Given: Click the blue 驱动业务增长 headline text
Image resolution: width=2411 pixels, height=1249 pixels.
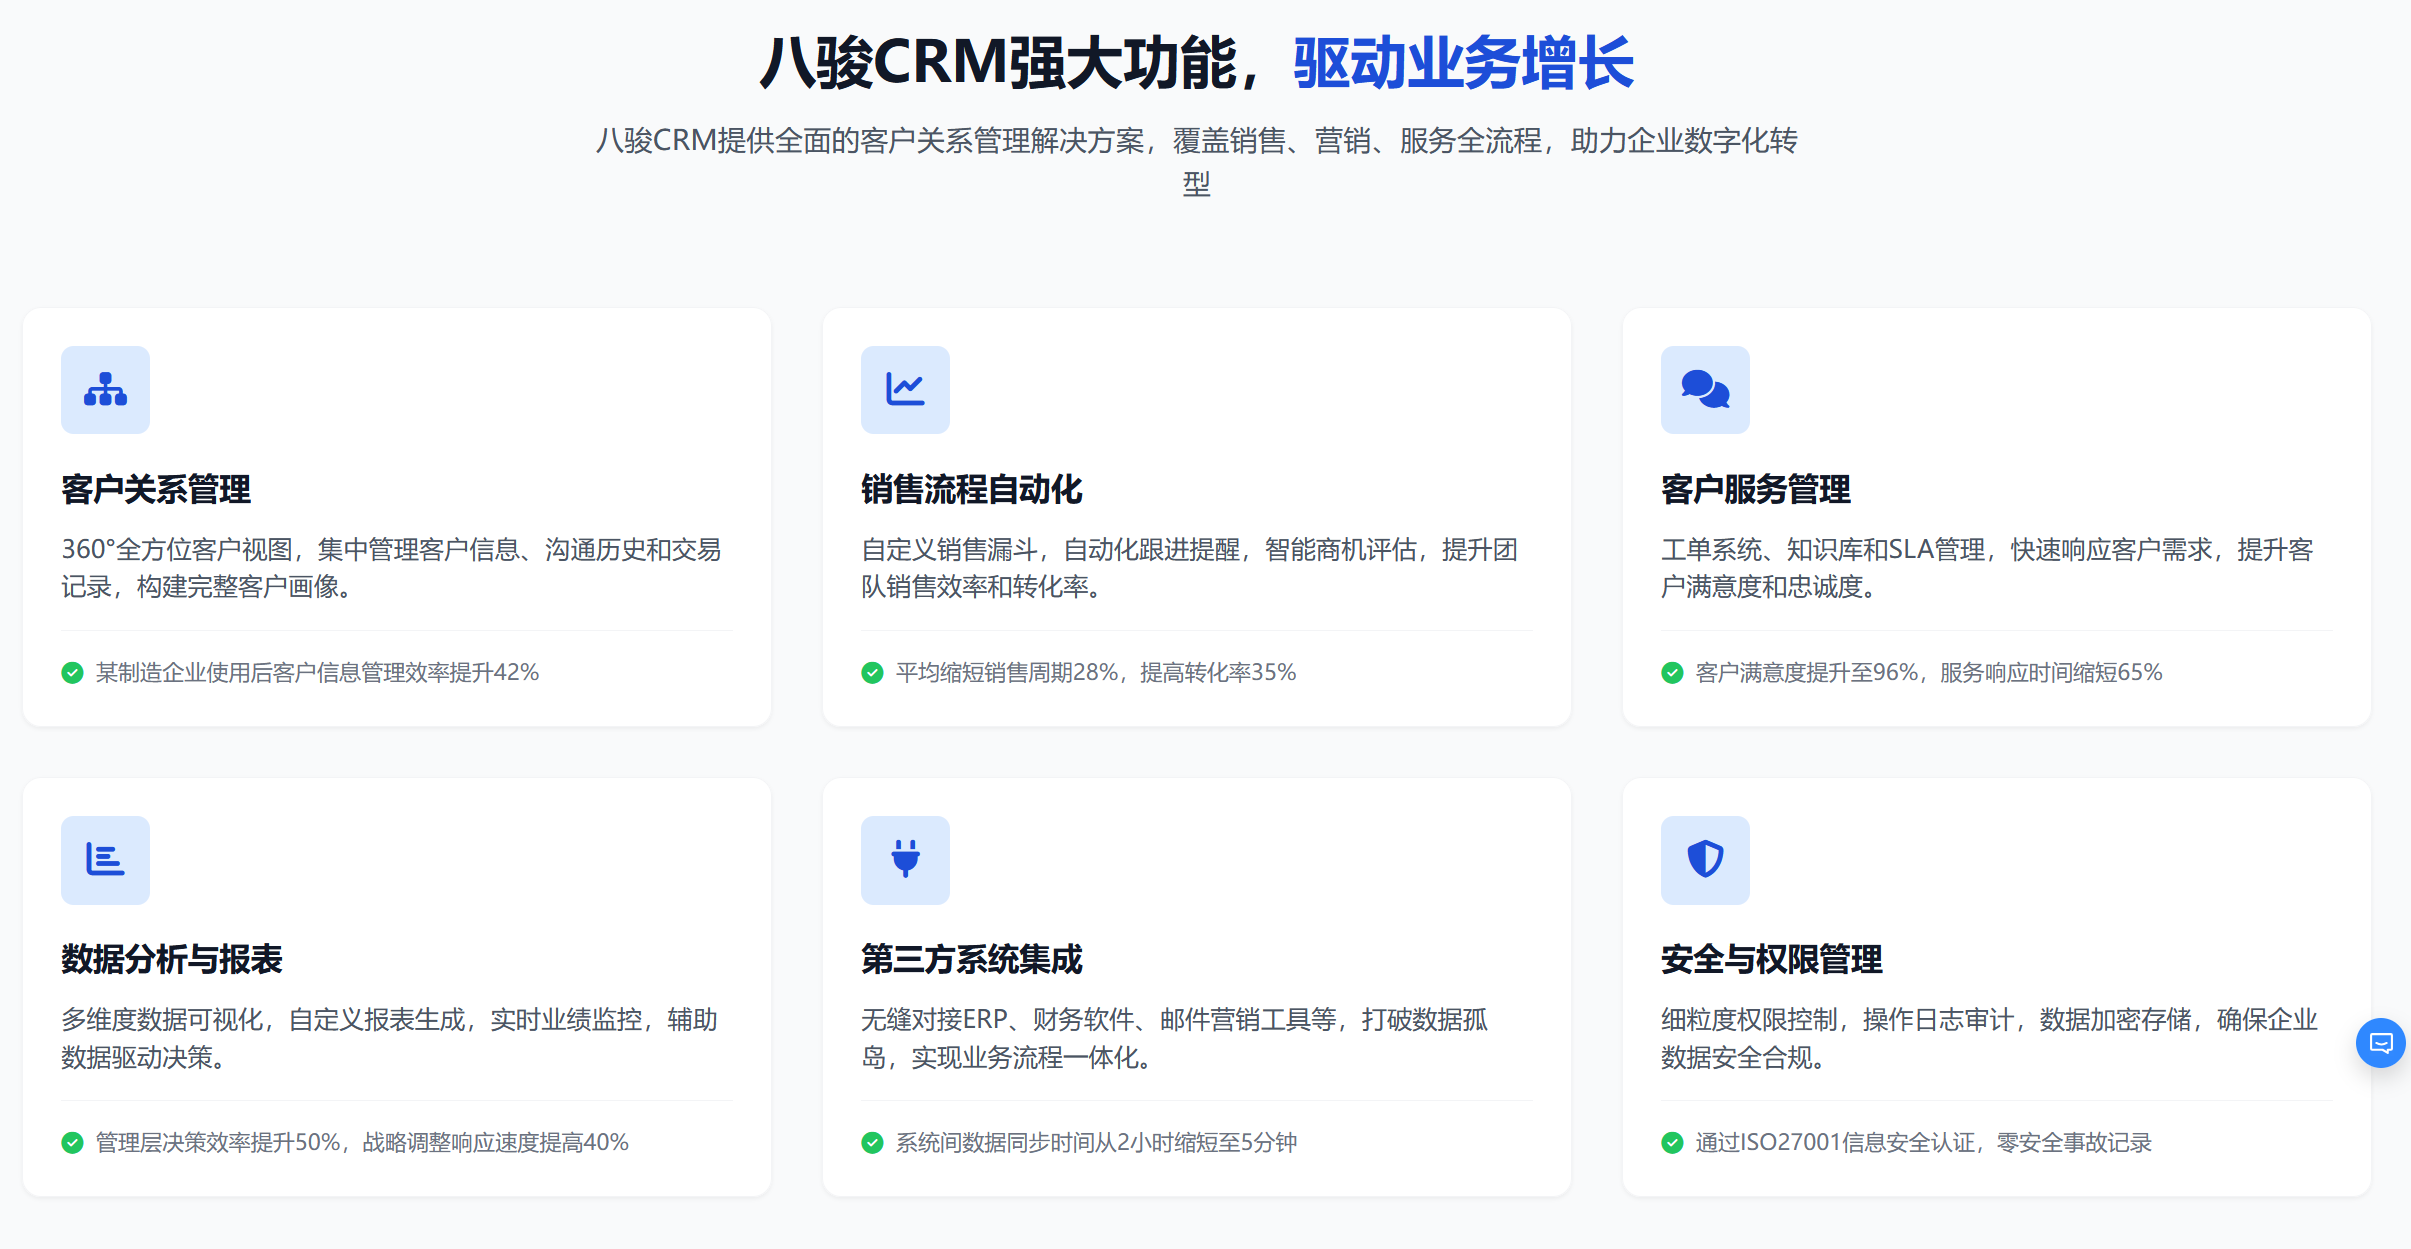Looking at the screenshot, I should click(x=1463, y=63).
